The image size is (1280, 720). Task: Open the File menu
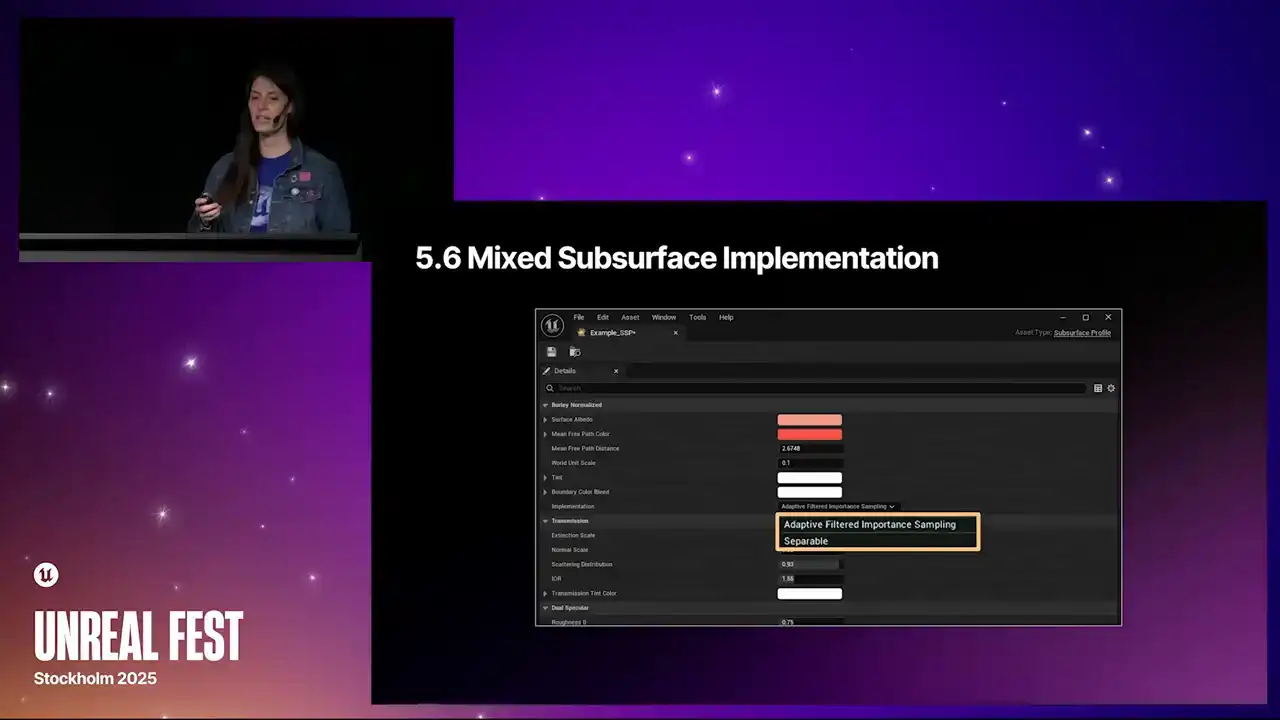pyautogui.click(x=578, y=317)
